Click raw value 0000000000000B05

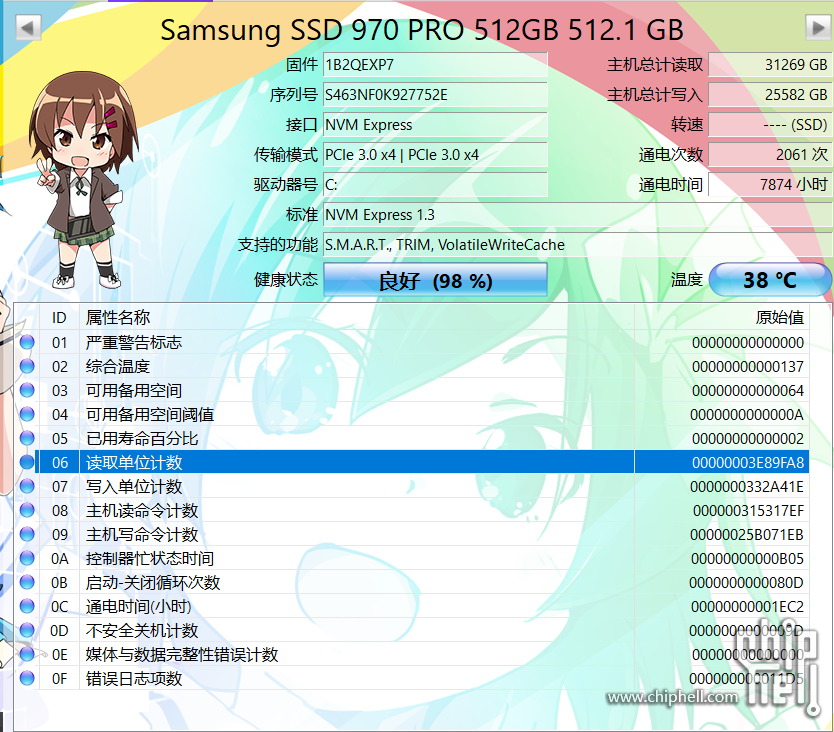pyautogui.click(x=747, y=559)
